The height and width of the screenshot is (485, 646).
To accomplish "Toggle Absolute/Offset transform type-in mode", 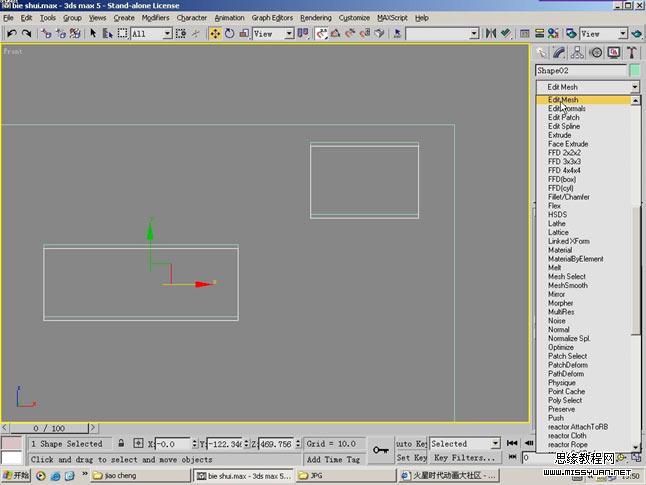I will 138,443.
